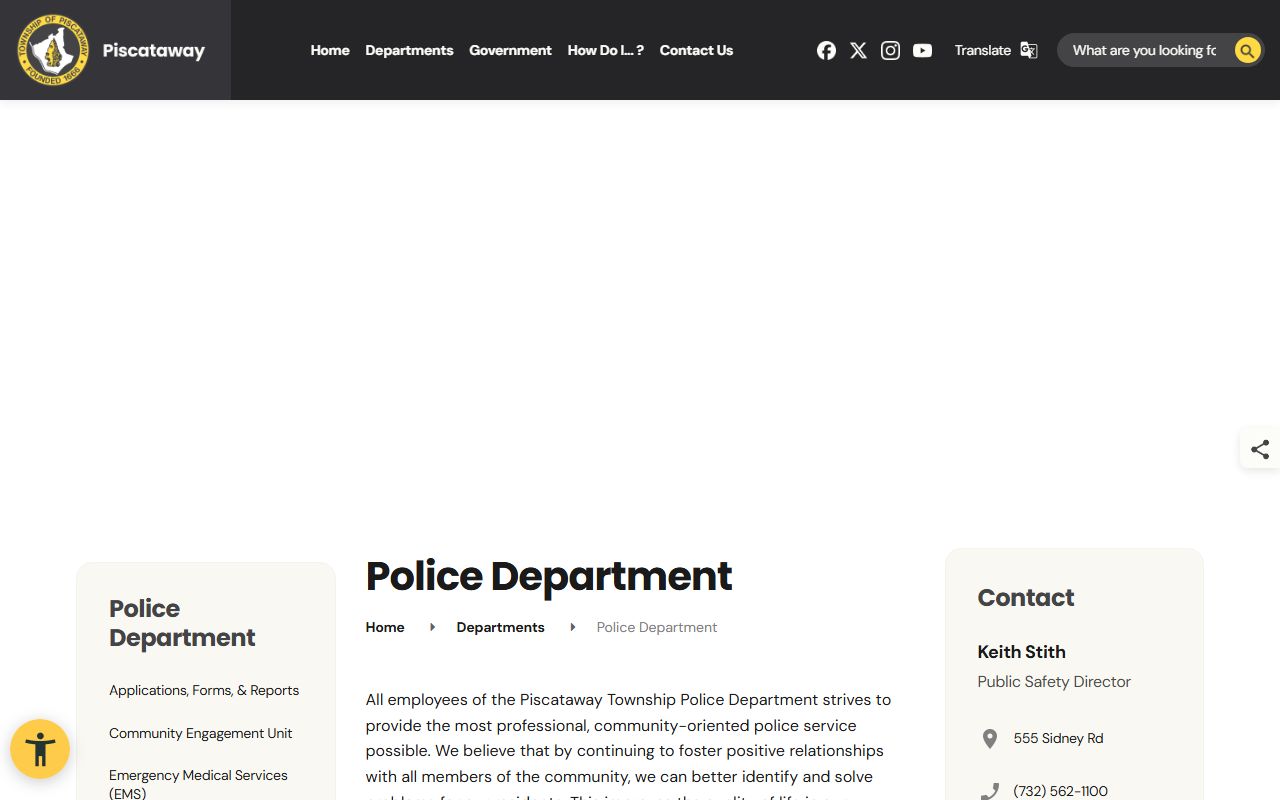Image resolution: width=1280 pixels, height=800 pixels.
Task: Click the Public Safety Director title text
Action: click(1054, 682)
